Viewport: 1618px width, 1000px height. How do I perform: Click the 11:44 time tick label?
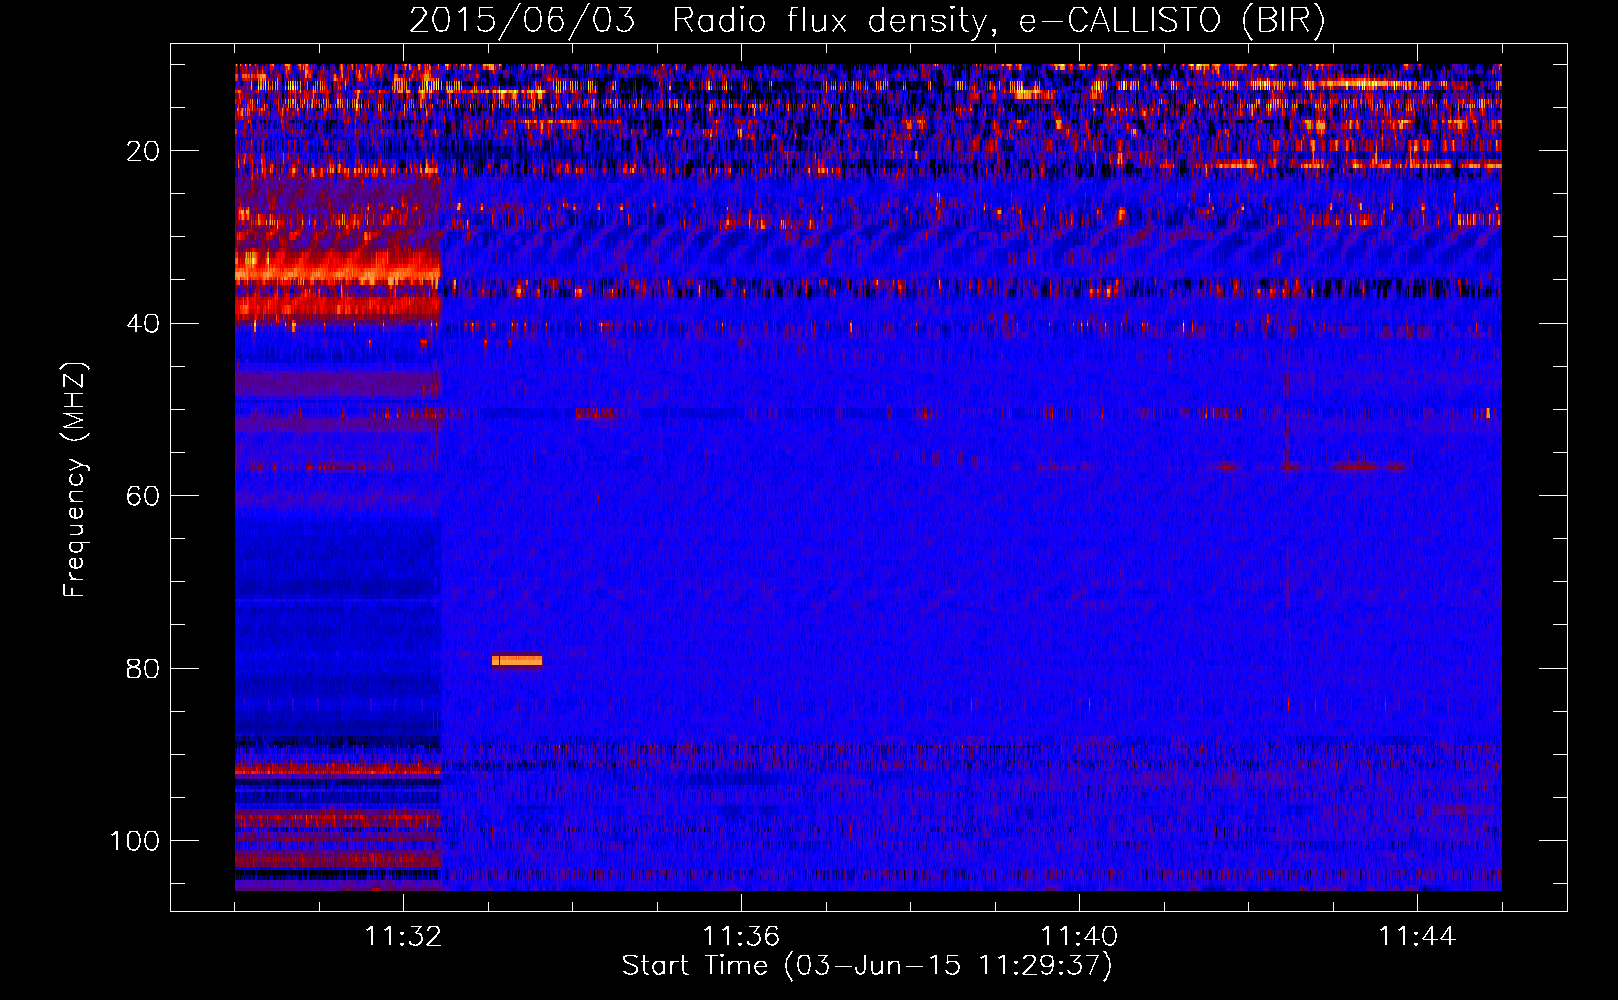[1417, 937]
